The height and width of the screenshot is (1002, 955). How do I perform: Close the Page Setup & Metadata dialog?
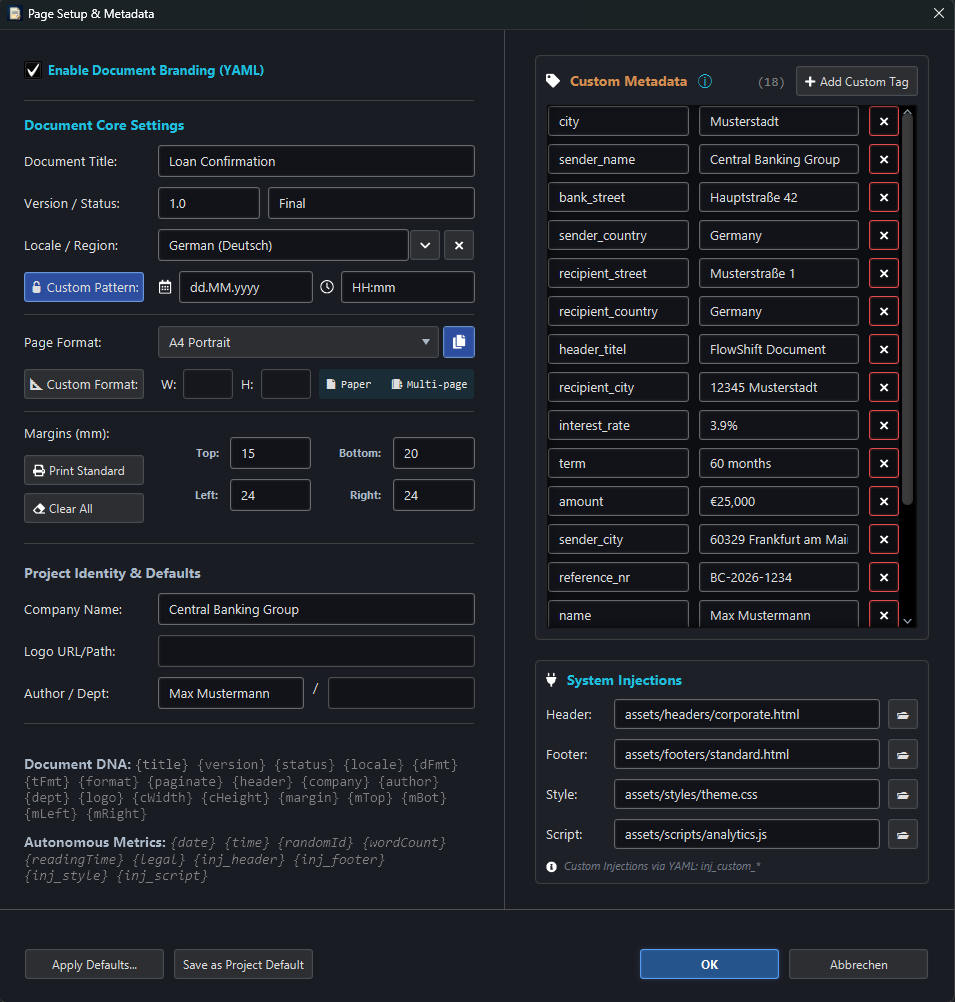pos(938,13)
